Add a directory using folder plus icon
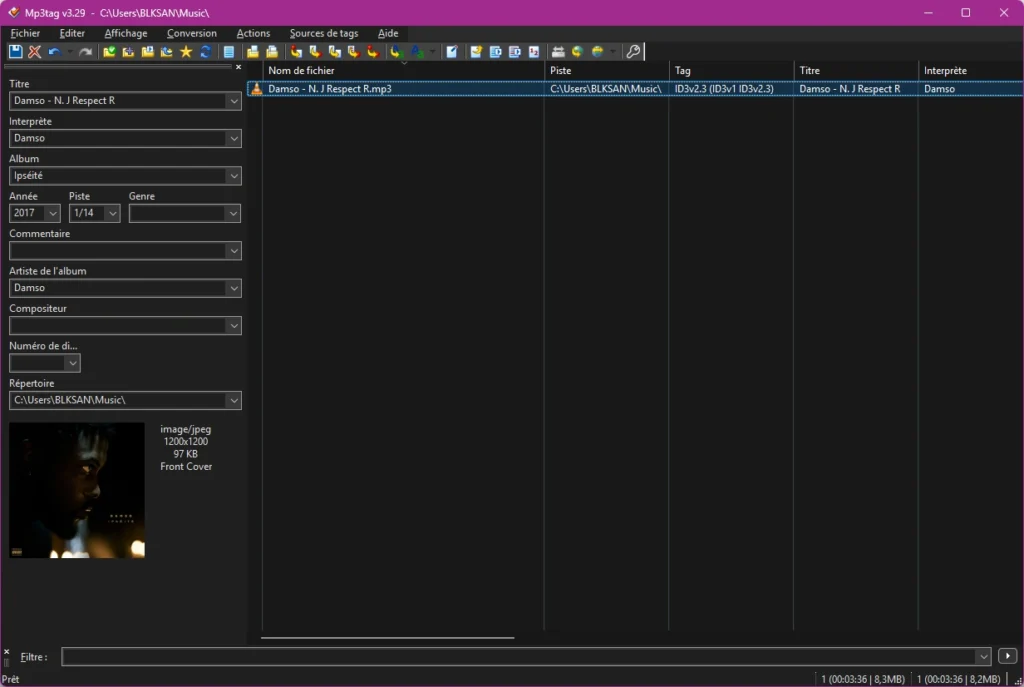The width and height of the screenshot is (1024, 687). [x=129, y=52]
